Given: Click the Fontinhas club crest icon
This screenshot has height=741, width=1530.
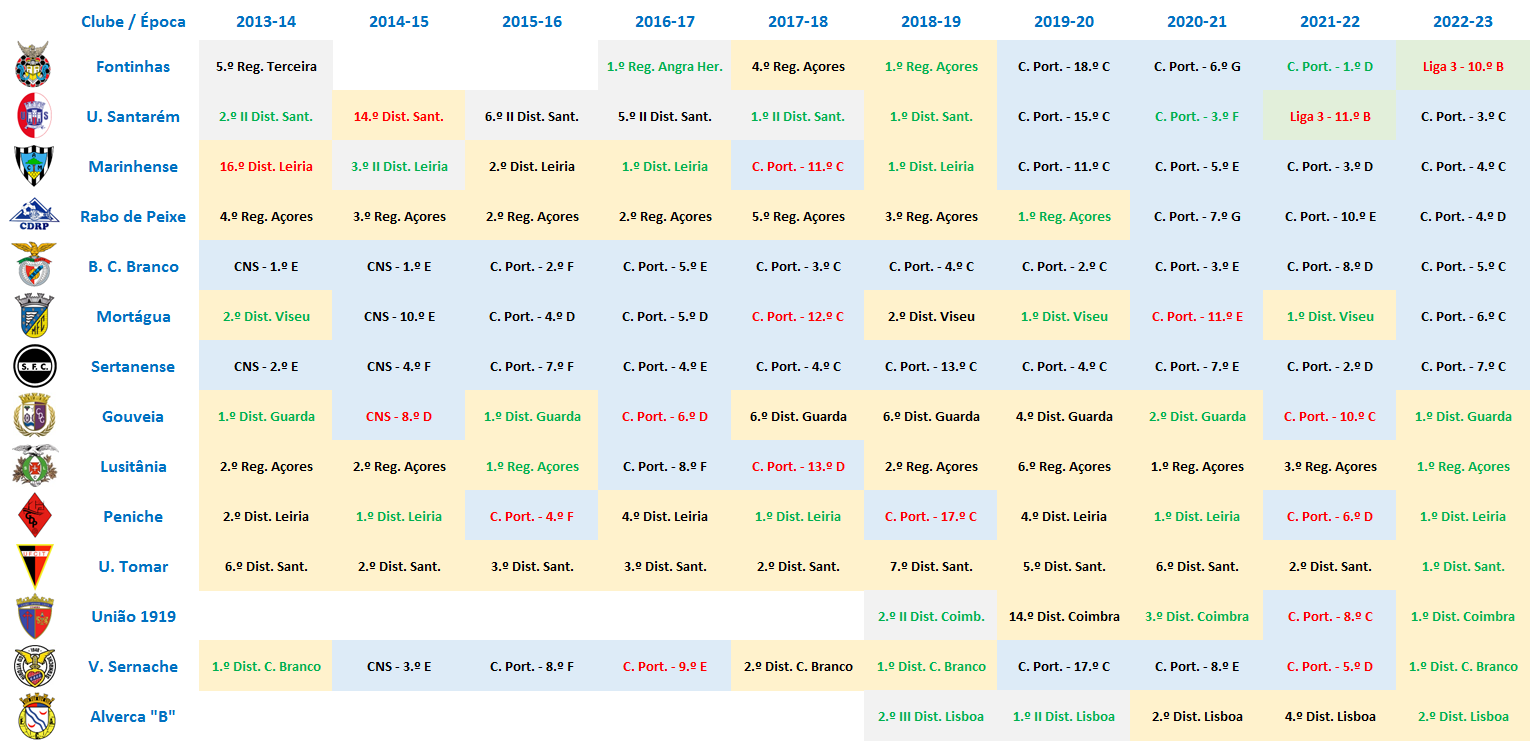Looking at the screenshot, I should [33, 65].
